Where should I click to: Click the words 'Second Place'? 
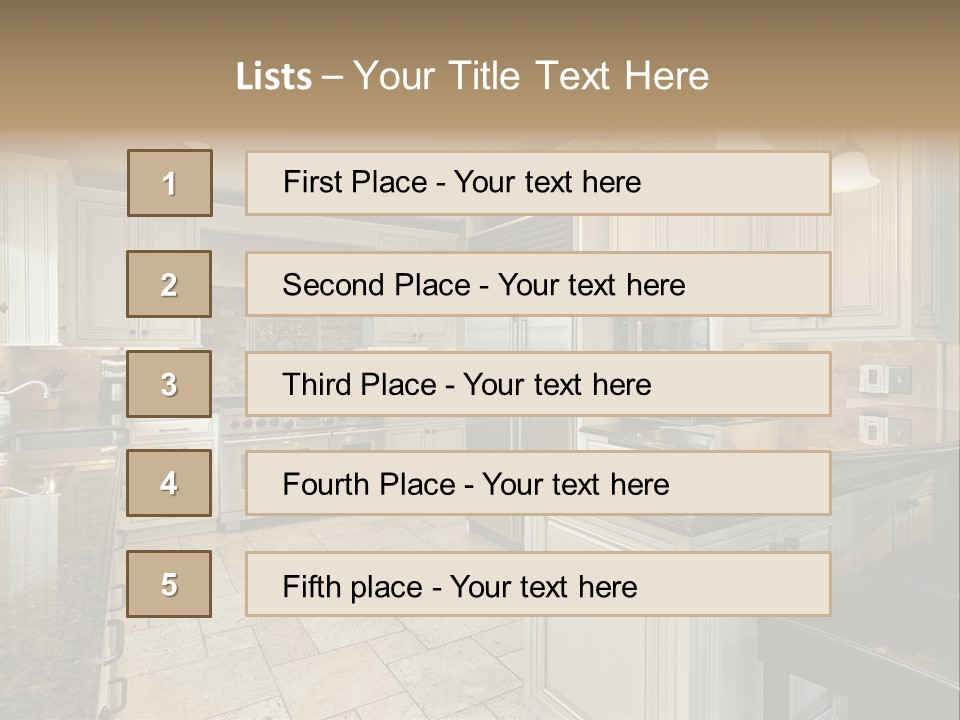[x=377, y=285]
